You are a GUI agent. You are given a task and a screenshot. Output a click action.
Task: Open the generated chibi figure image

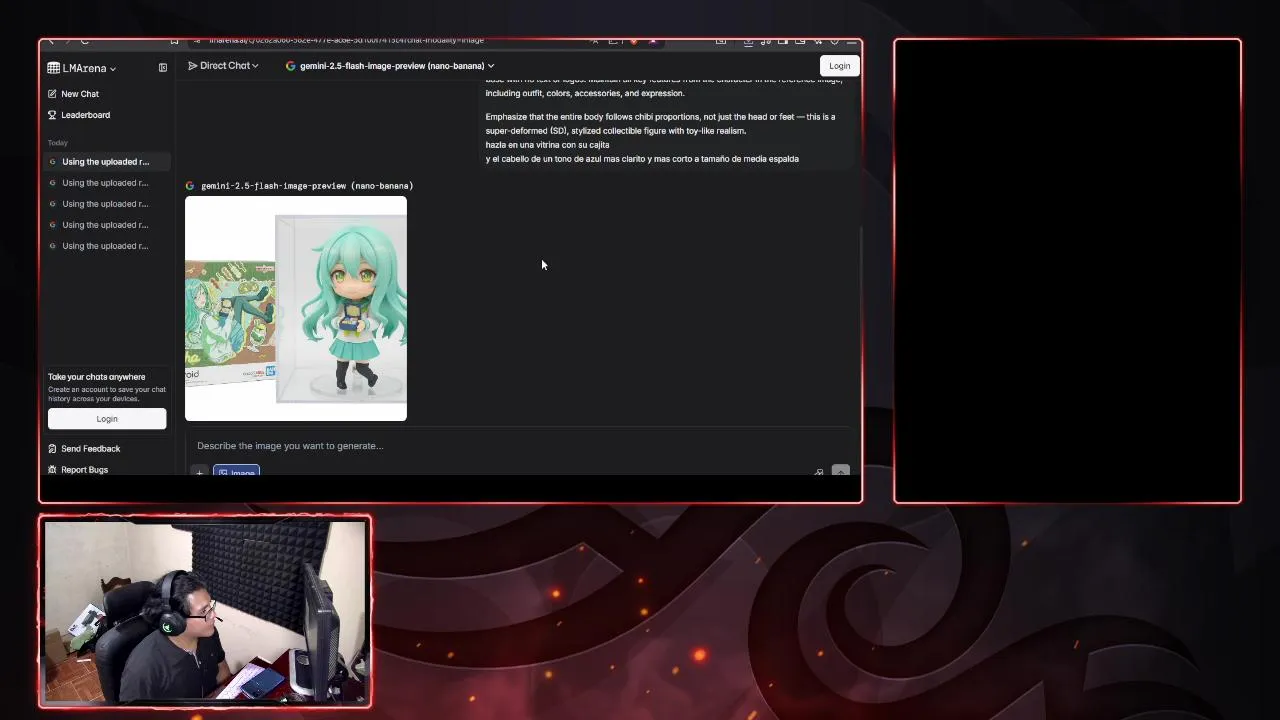(296, 309)
